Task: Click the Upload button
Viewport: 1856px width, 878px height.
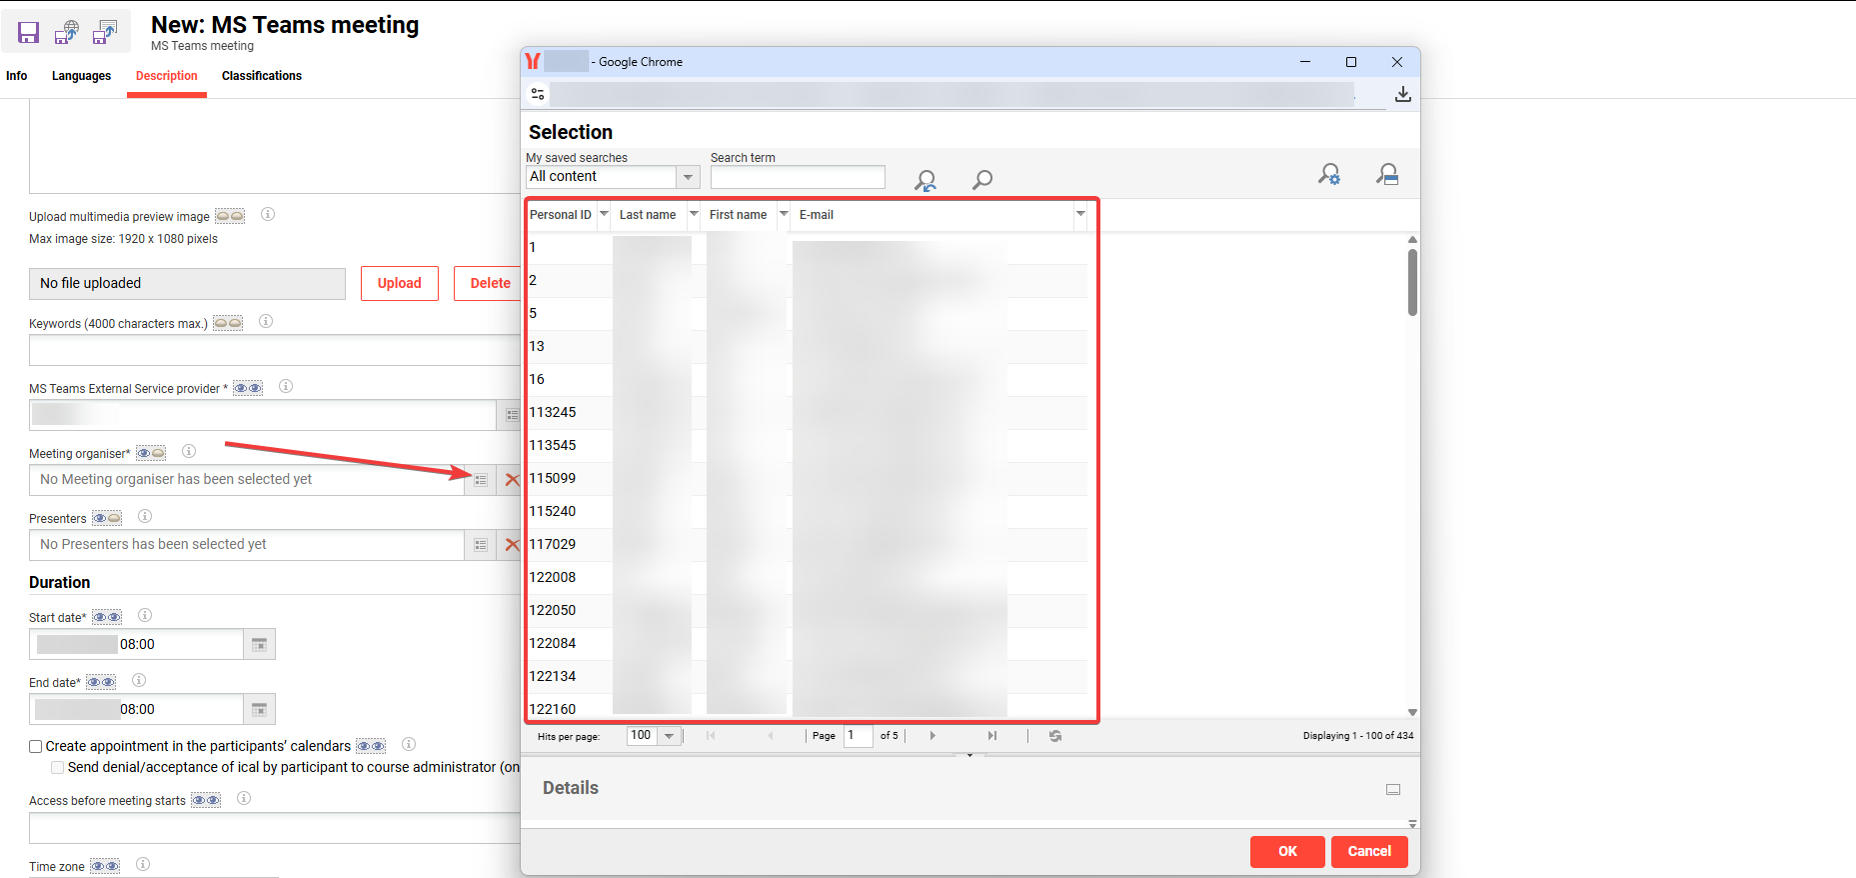Action: [x=400, y=284]
